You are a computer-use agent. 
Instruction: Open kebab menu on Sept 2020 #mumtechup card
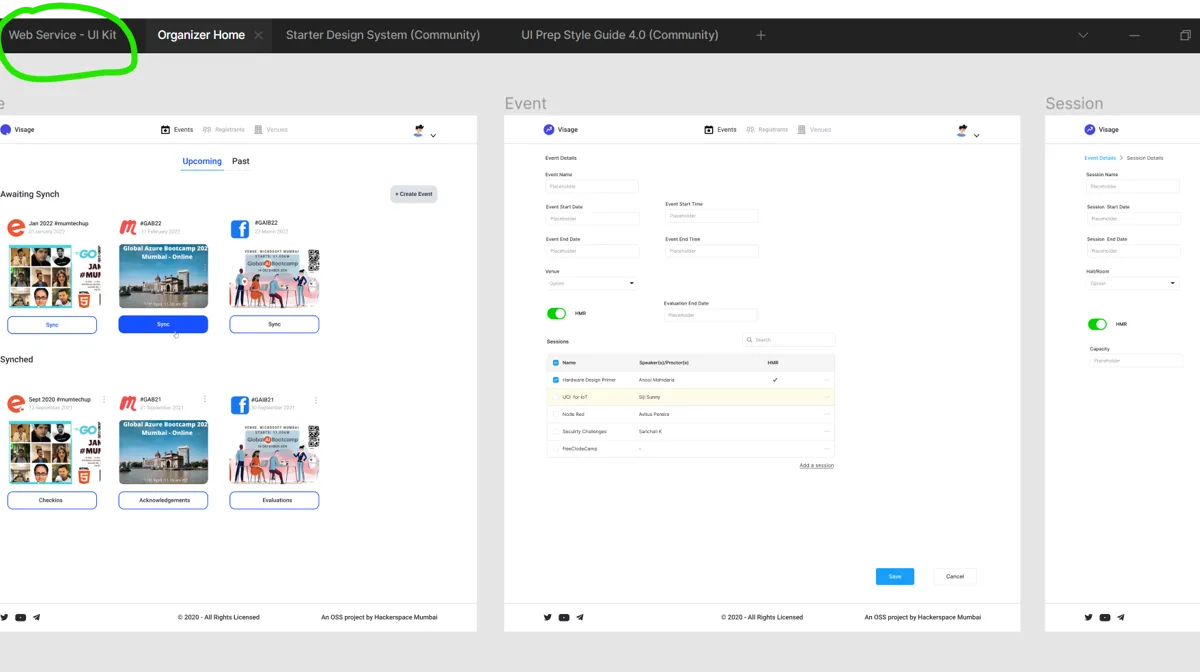coord(104,399)
